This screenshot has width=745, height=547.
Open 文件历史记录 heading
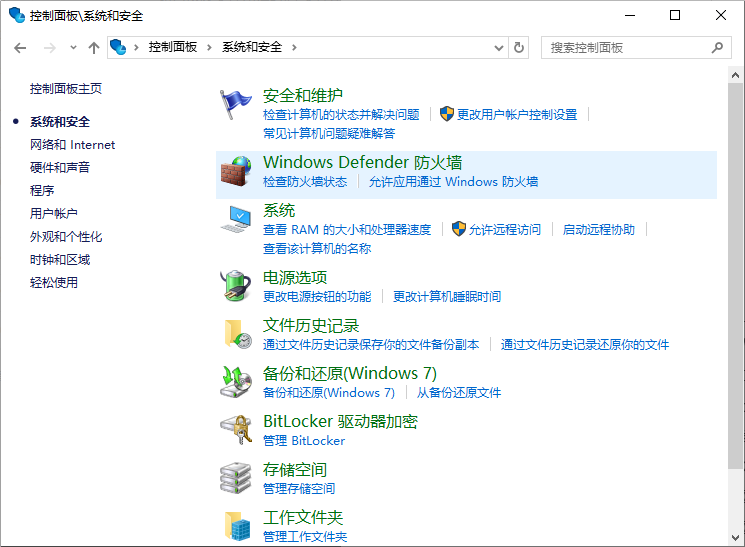pyautogui.click(x=311, y=326)
